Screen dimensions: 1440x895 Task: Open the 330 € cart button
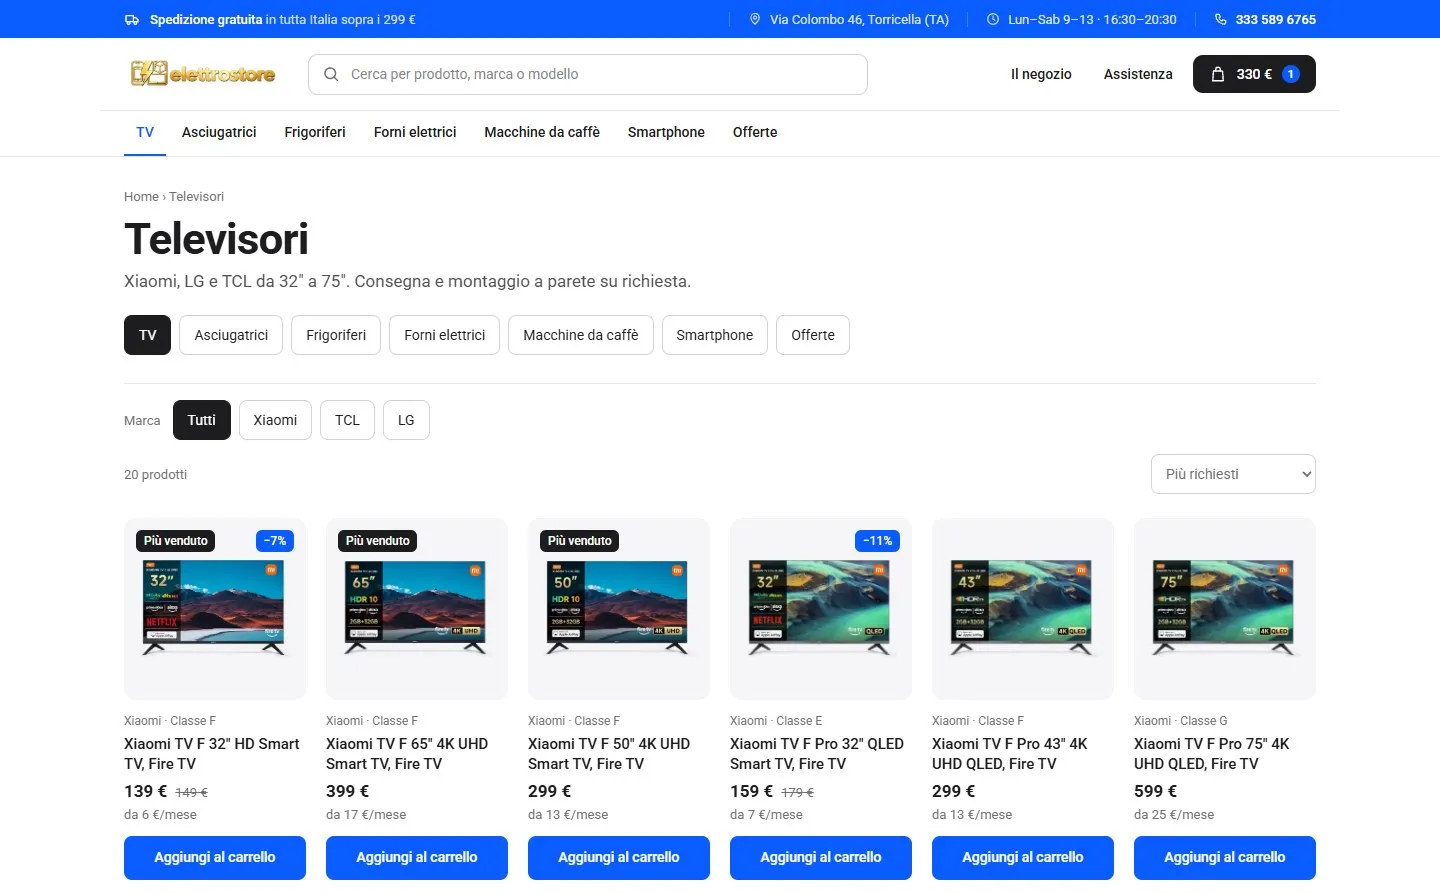point(1254,74)
